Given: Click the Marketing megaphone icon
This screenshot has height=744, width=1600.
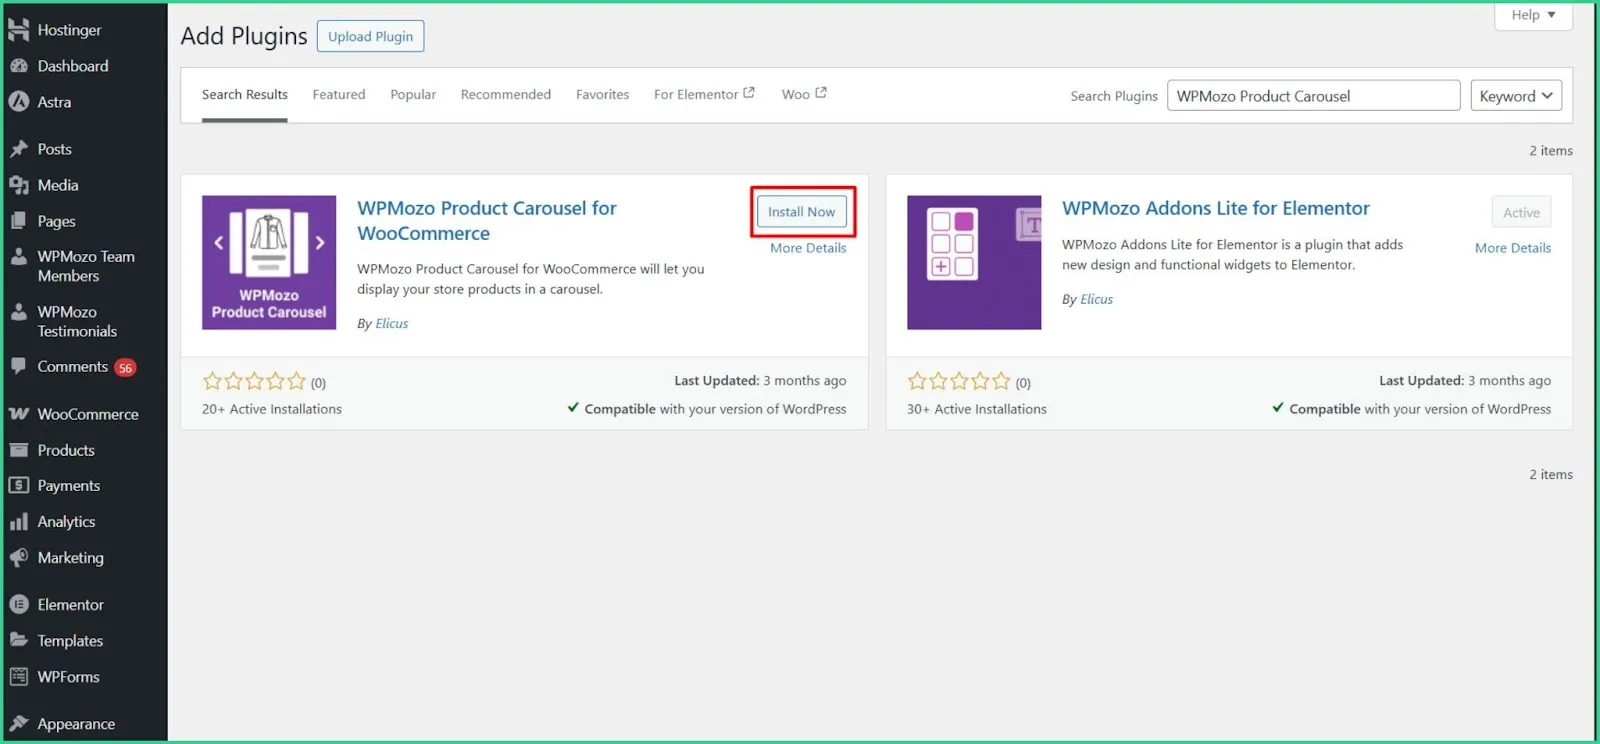Looking at the screenshot, I should coord(18,558).
